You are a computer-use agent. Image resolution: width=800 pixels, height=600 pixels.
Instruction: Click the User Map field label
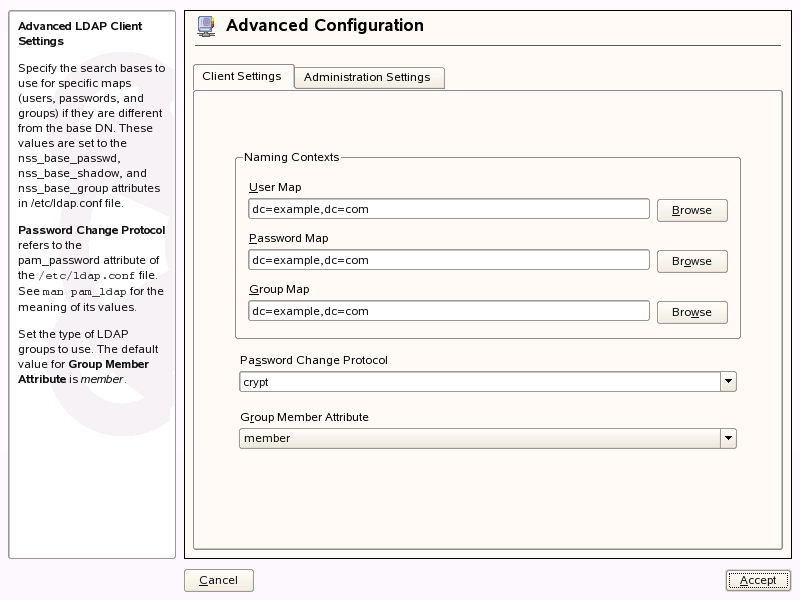click(x=274, y=187)
